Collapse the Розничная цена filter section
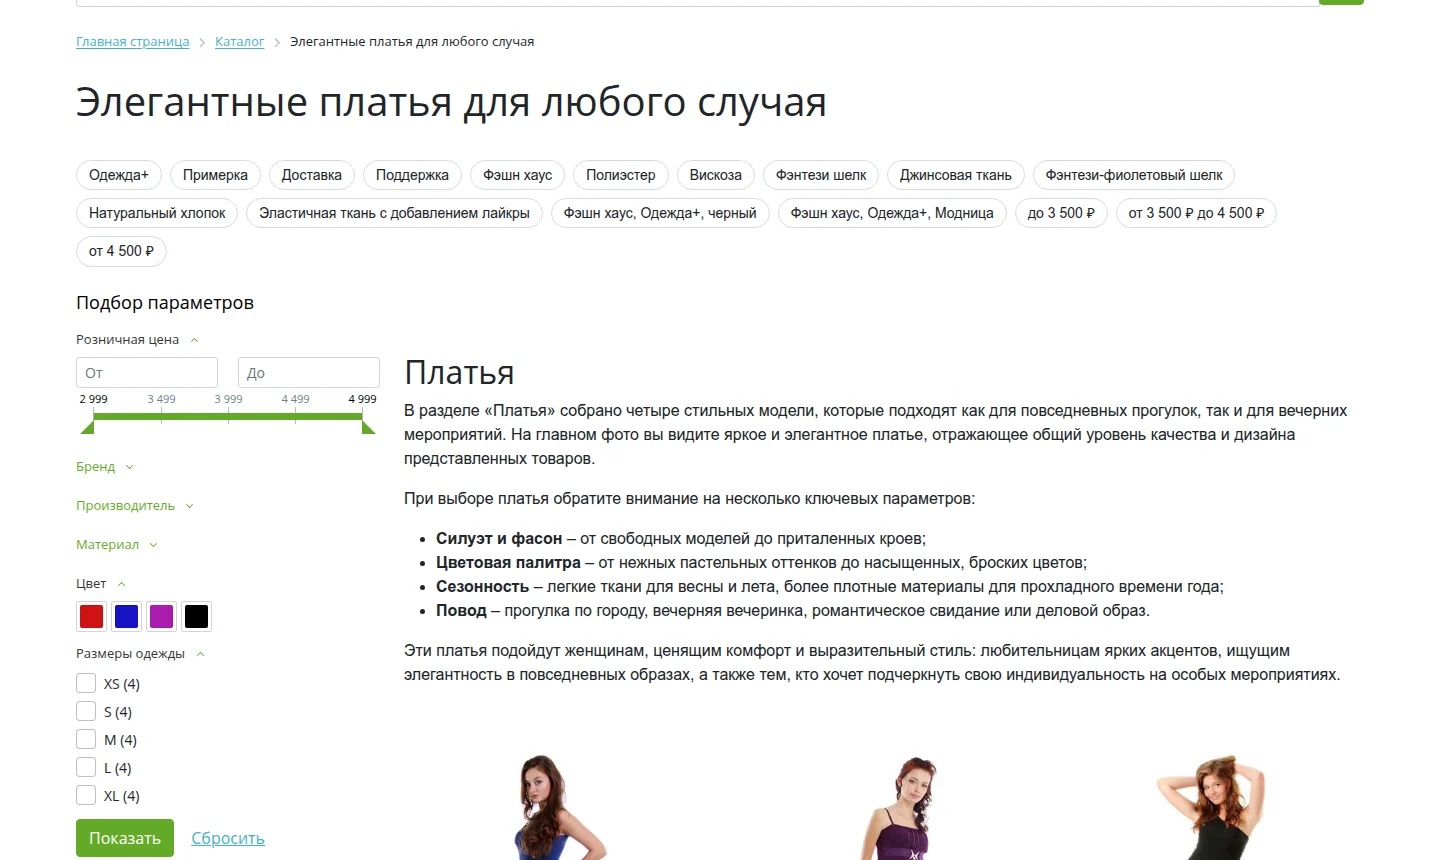The image size is (1440, 860). coord(137,340)
